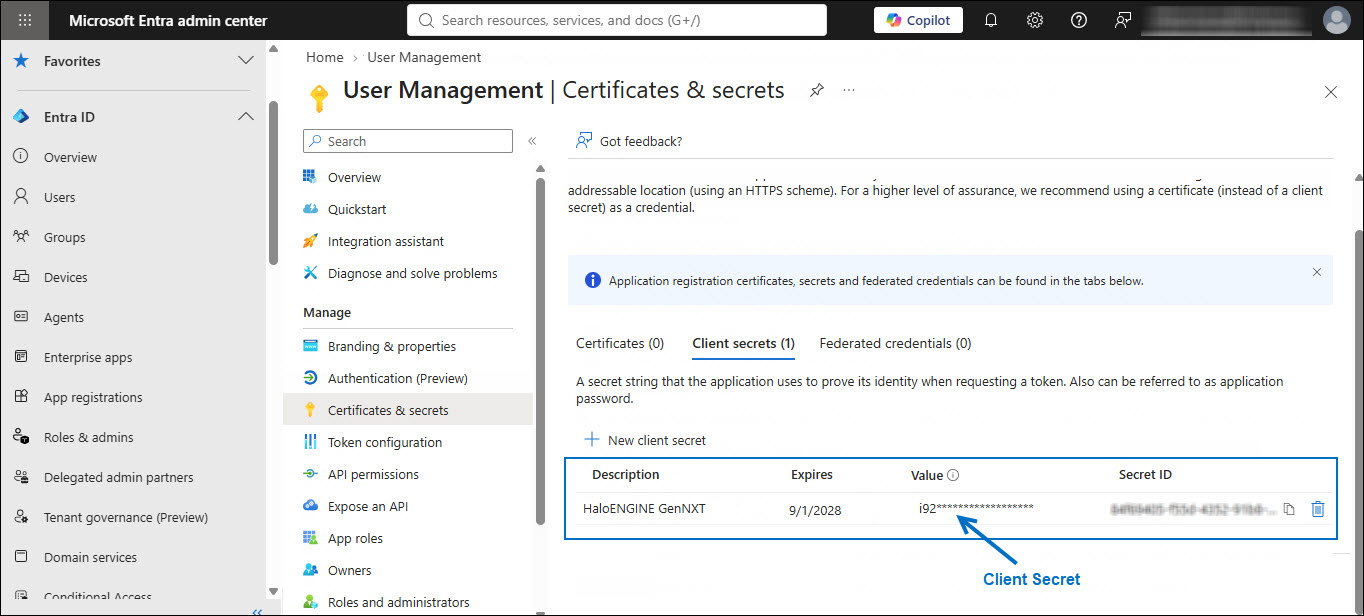Screen dimensions: 1364x616
Task: Switch to Federated credentials (0) tab
Action: (x=895, y=343)
